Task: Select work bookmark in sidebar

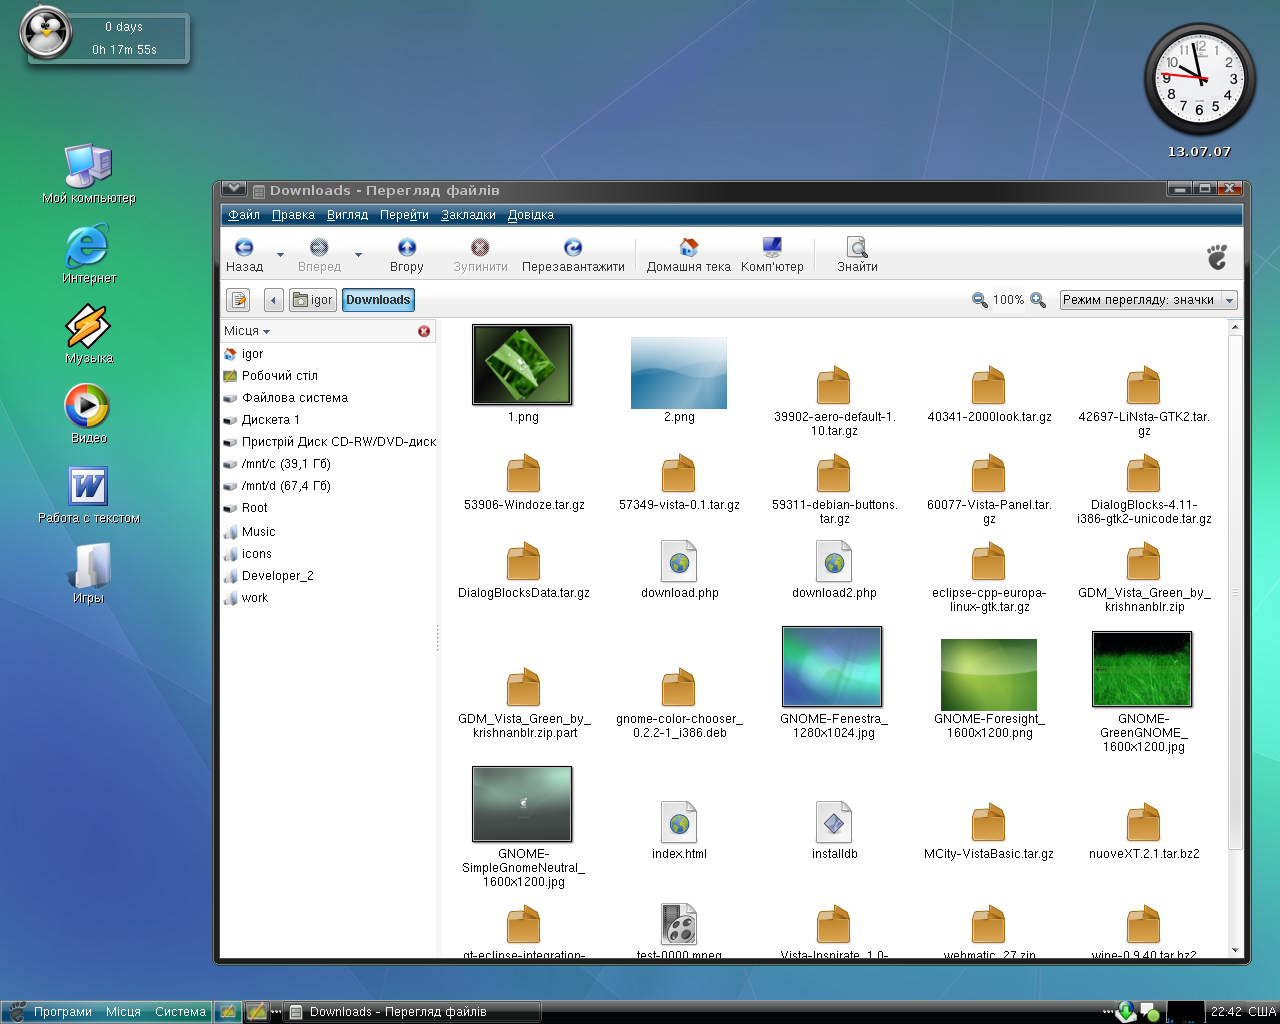Action: click(x=329, y=598)
